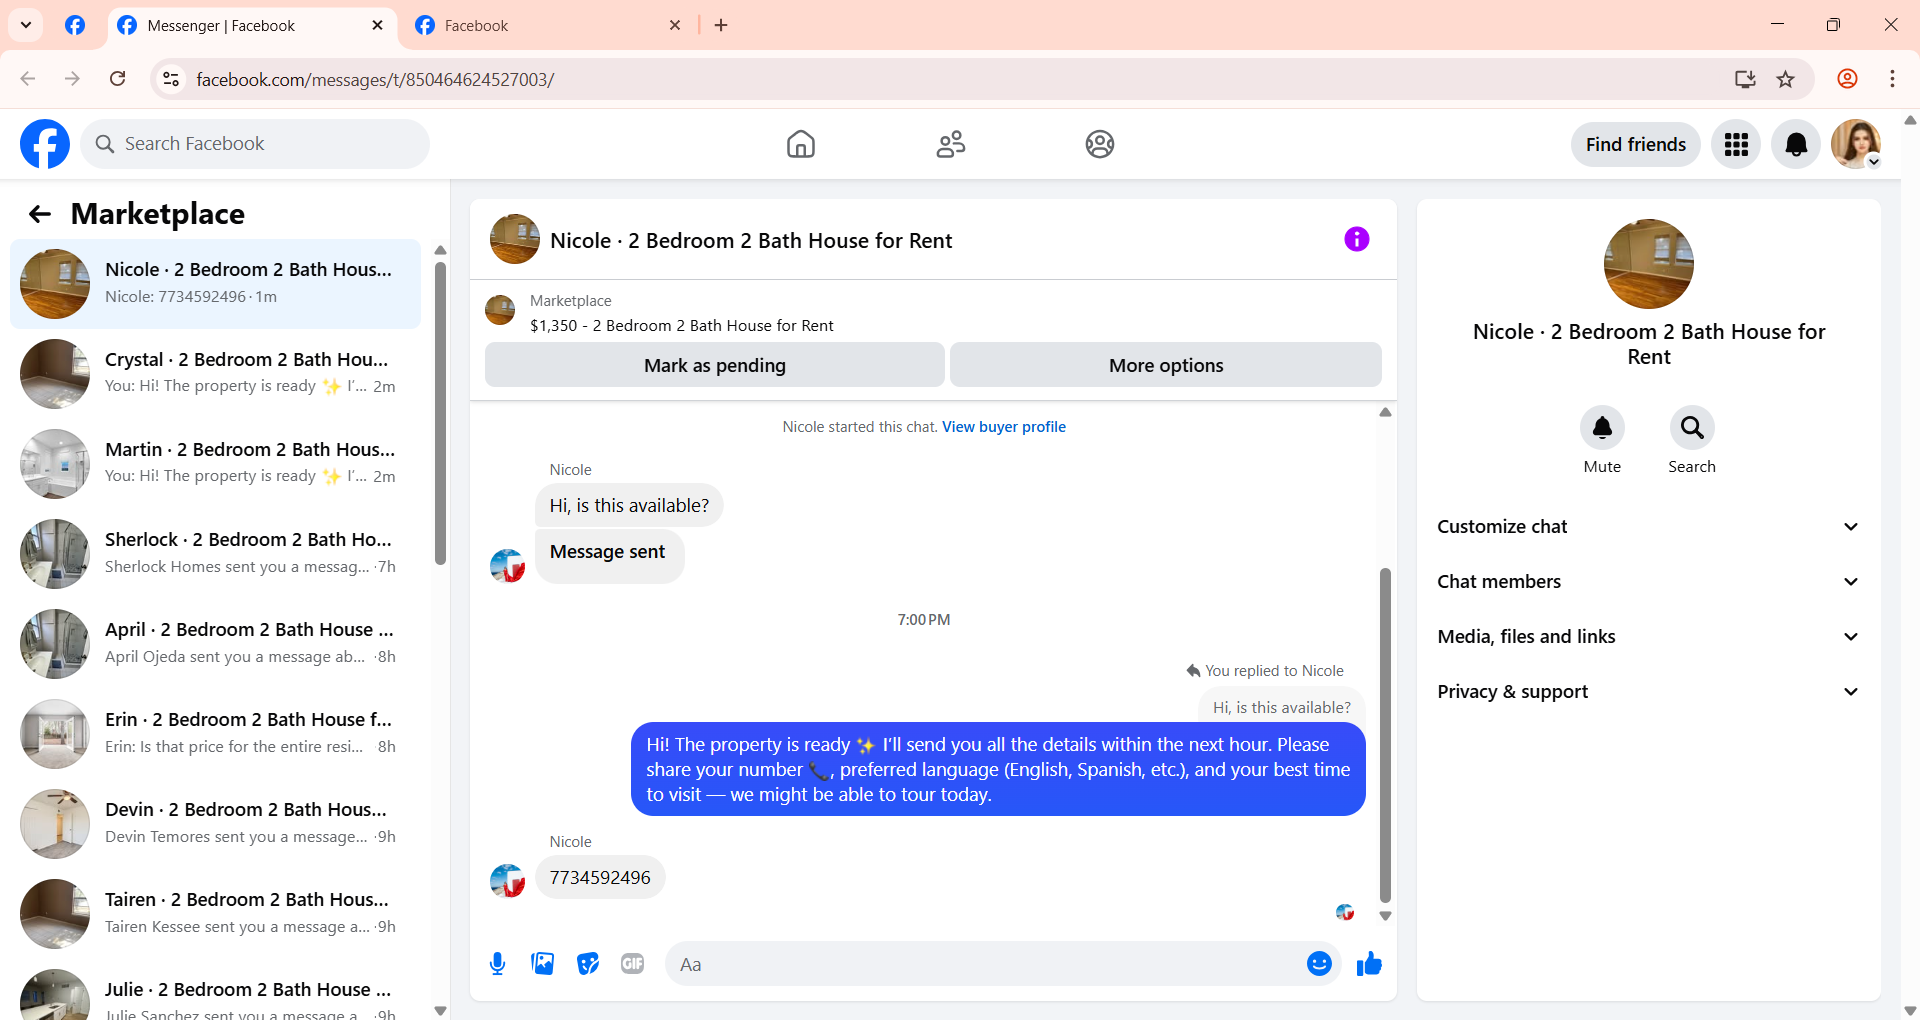Open Tairen's conversation in the list
The width and height of the screenshot is (1920, 1020).
click(215, 914)
